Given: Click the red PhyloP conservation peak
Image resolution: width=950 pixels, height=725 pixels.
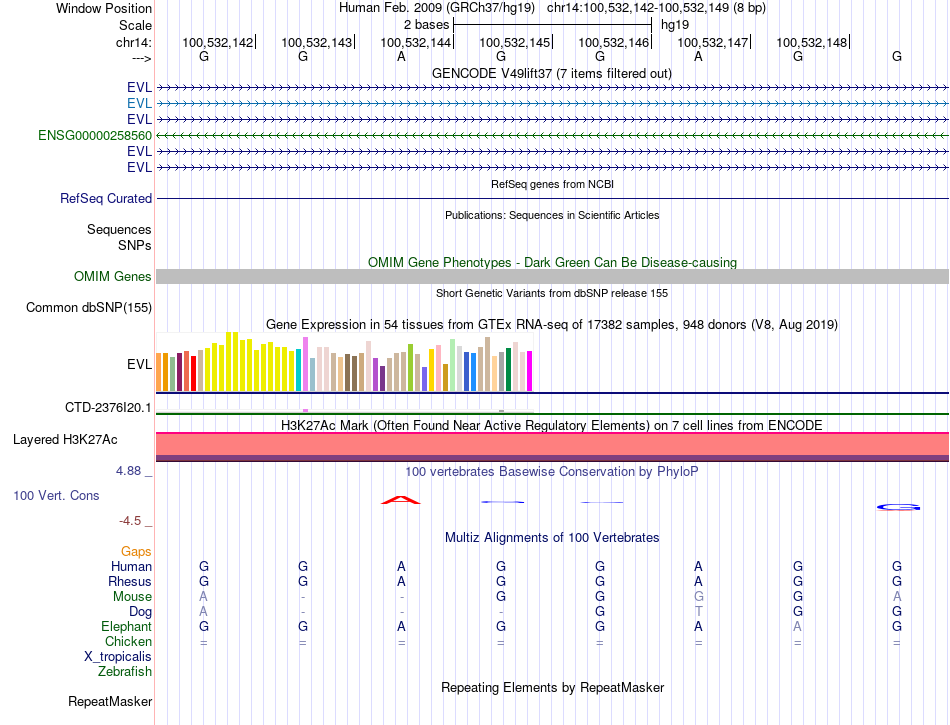Looking at the screenshot, I should (401, 499).
